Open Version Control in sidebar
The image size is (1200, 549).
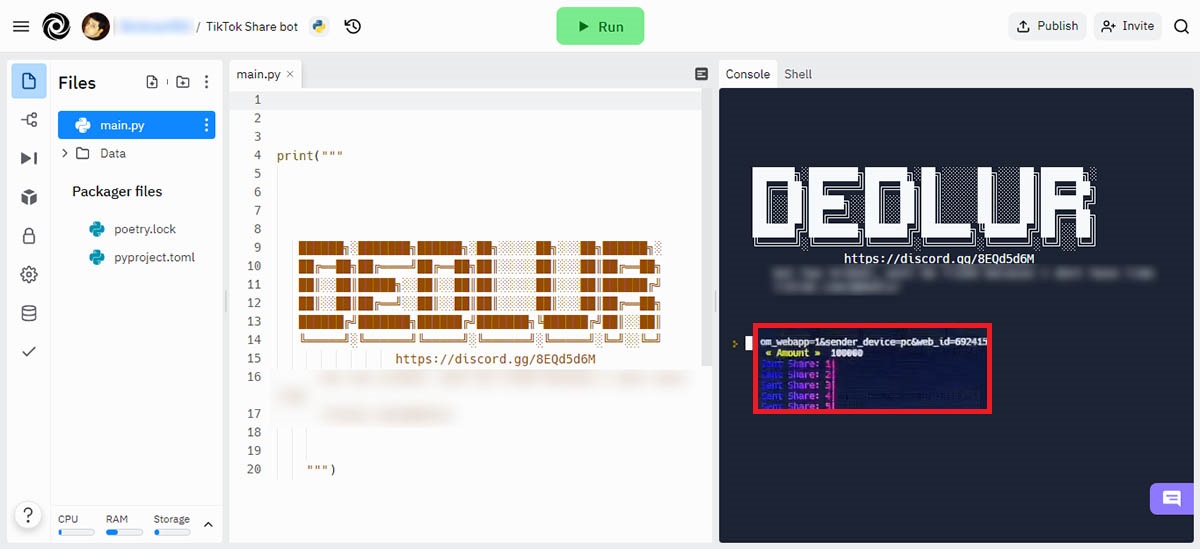(x=29, y=120)
